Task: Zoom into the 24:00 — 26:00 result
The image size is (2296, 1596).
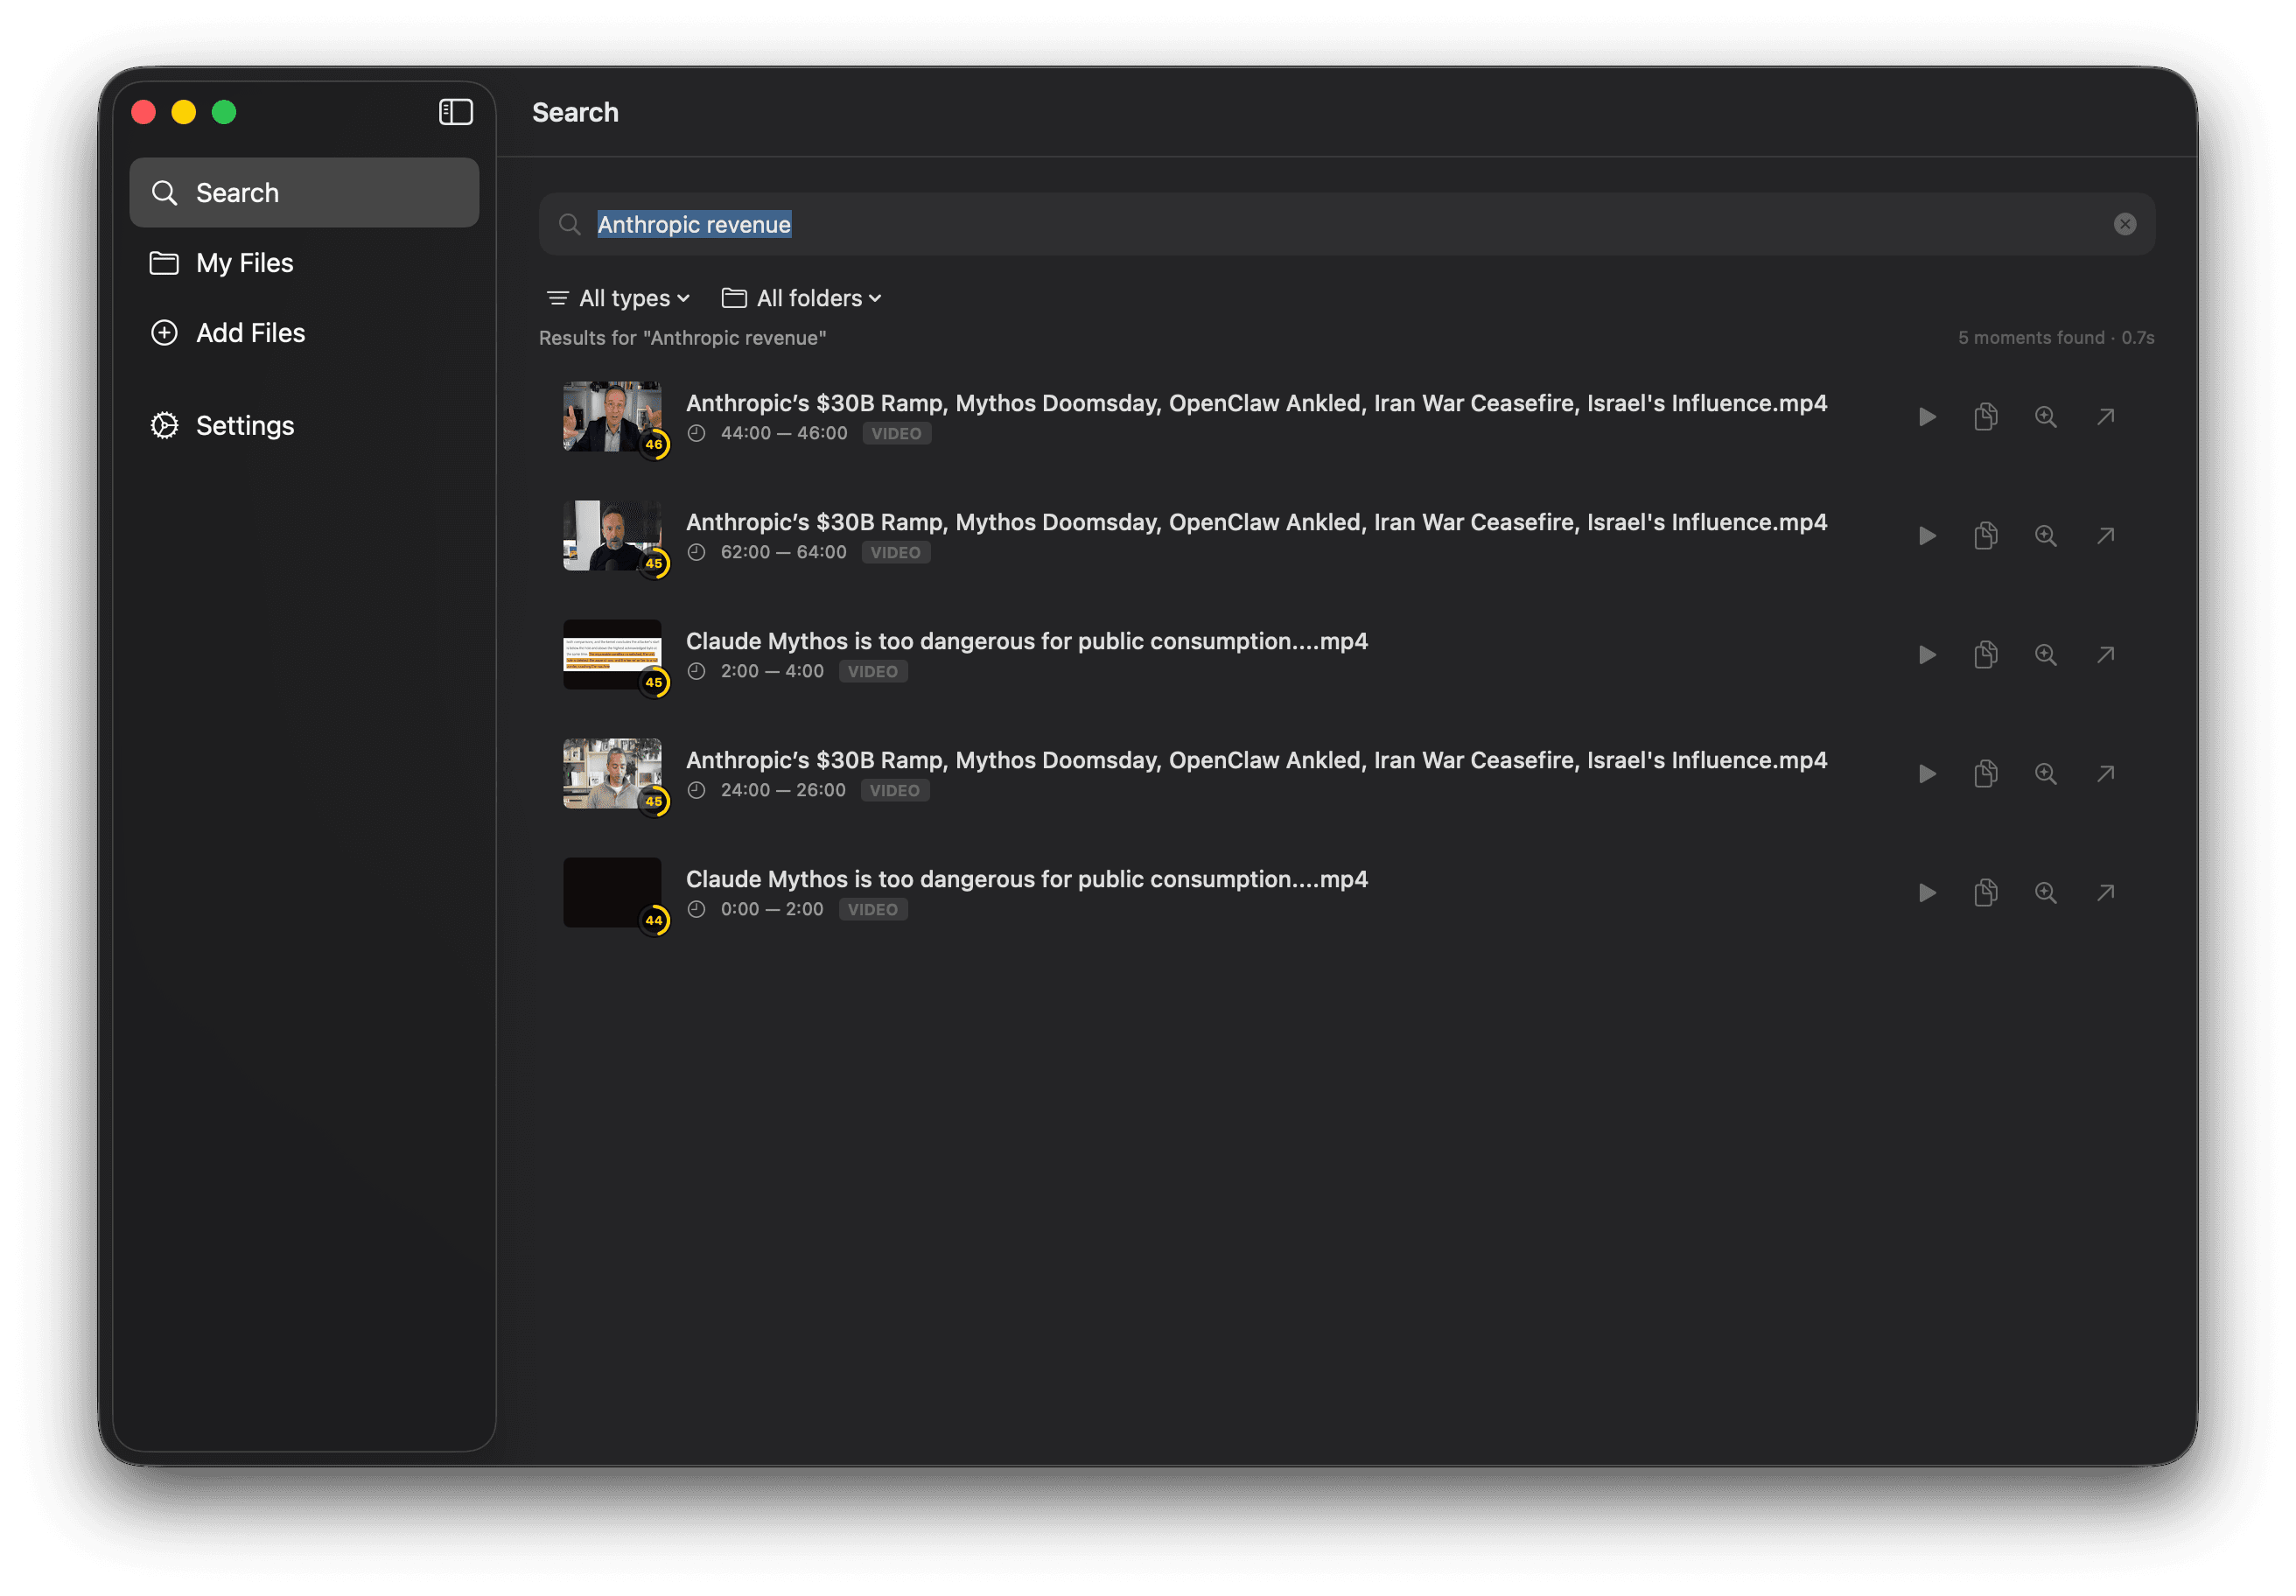Action: (2045, 774)
